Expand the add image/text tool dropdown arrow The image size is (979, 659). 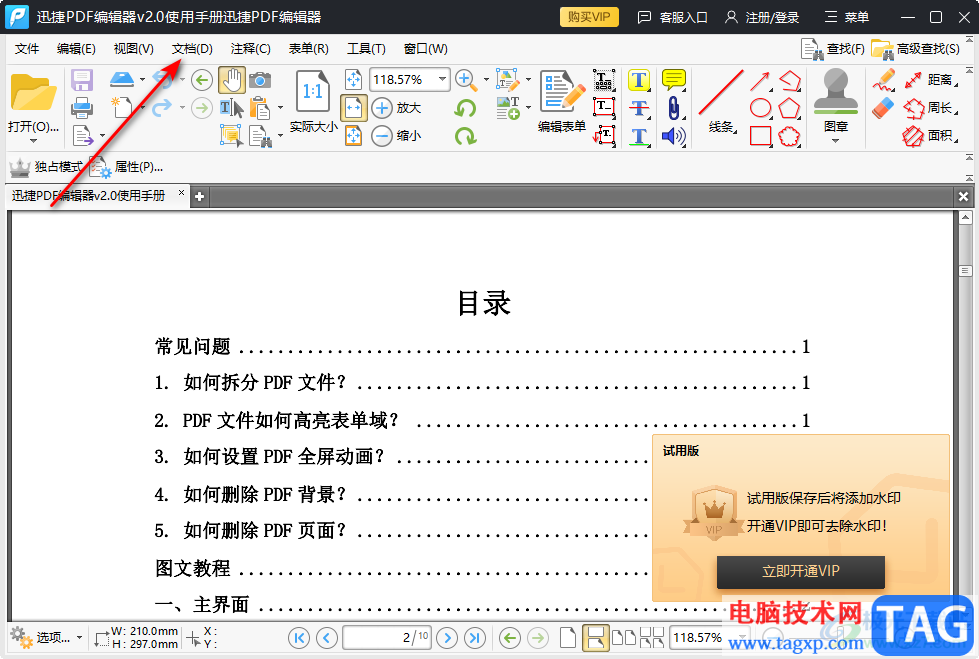point(528,108)
